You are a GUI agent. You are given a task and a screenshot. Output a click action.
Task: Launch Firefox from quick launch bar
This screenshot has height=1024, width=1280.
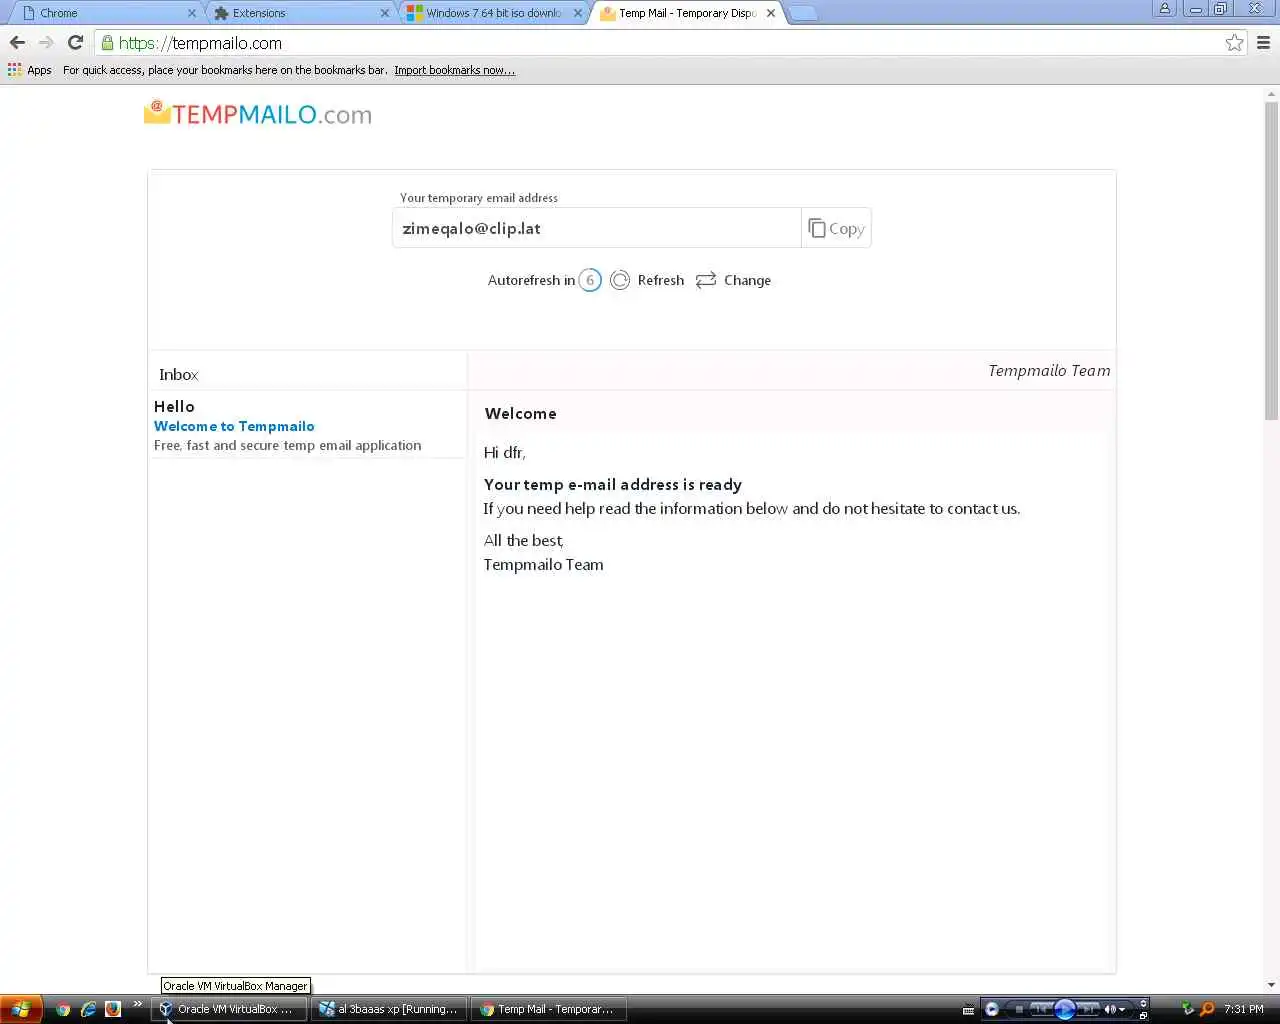click(x=113, y=1009)
